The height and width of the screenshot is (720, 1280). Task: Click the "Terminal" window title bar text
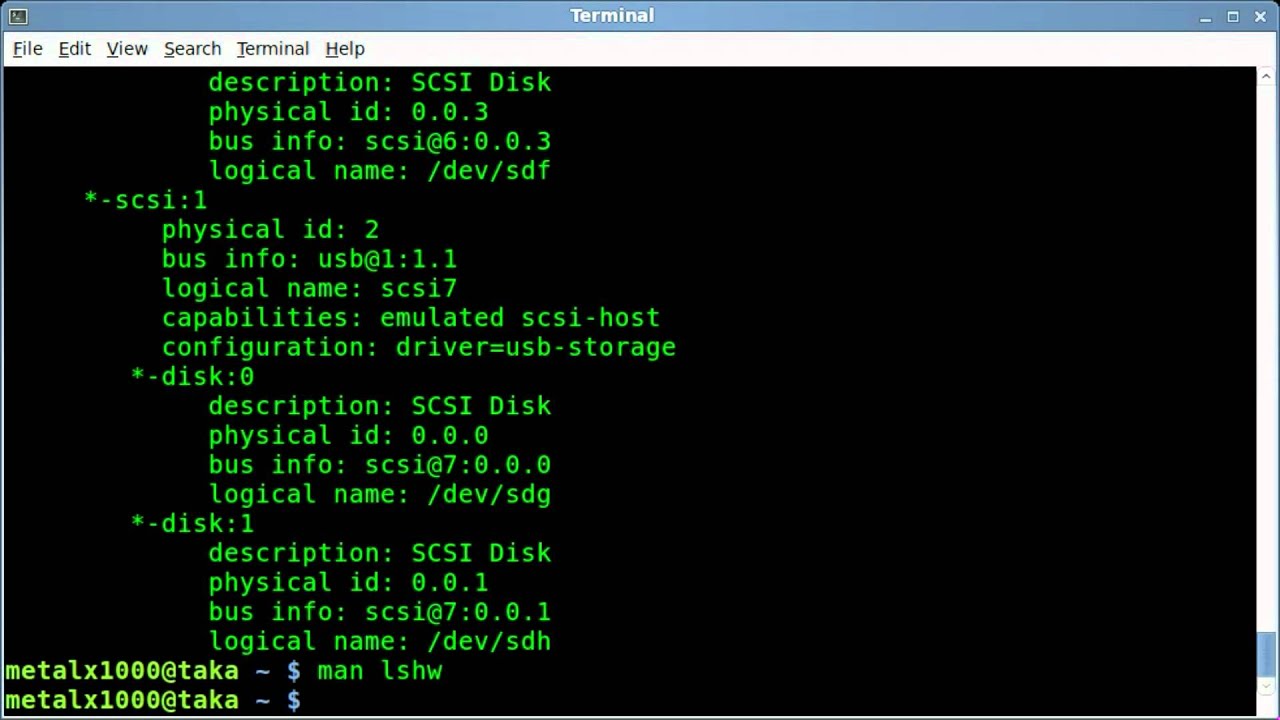(612, 16)
